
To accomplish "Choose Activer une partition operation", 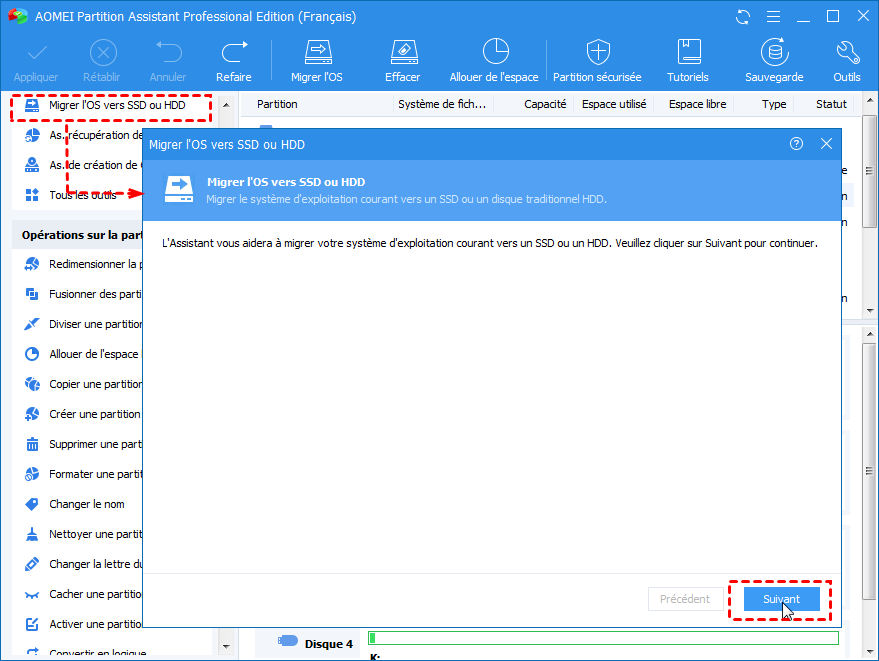I will point(83,624).
